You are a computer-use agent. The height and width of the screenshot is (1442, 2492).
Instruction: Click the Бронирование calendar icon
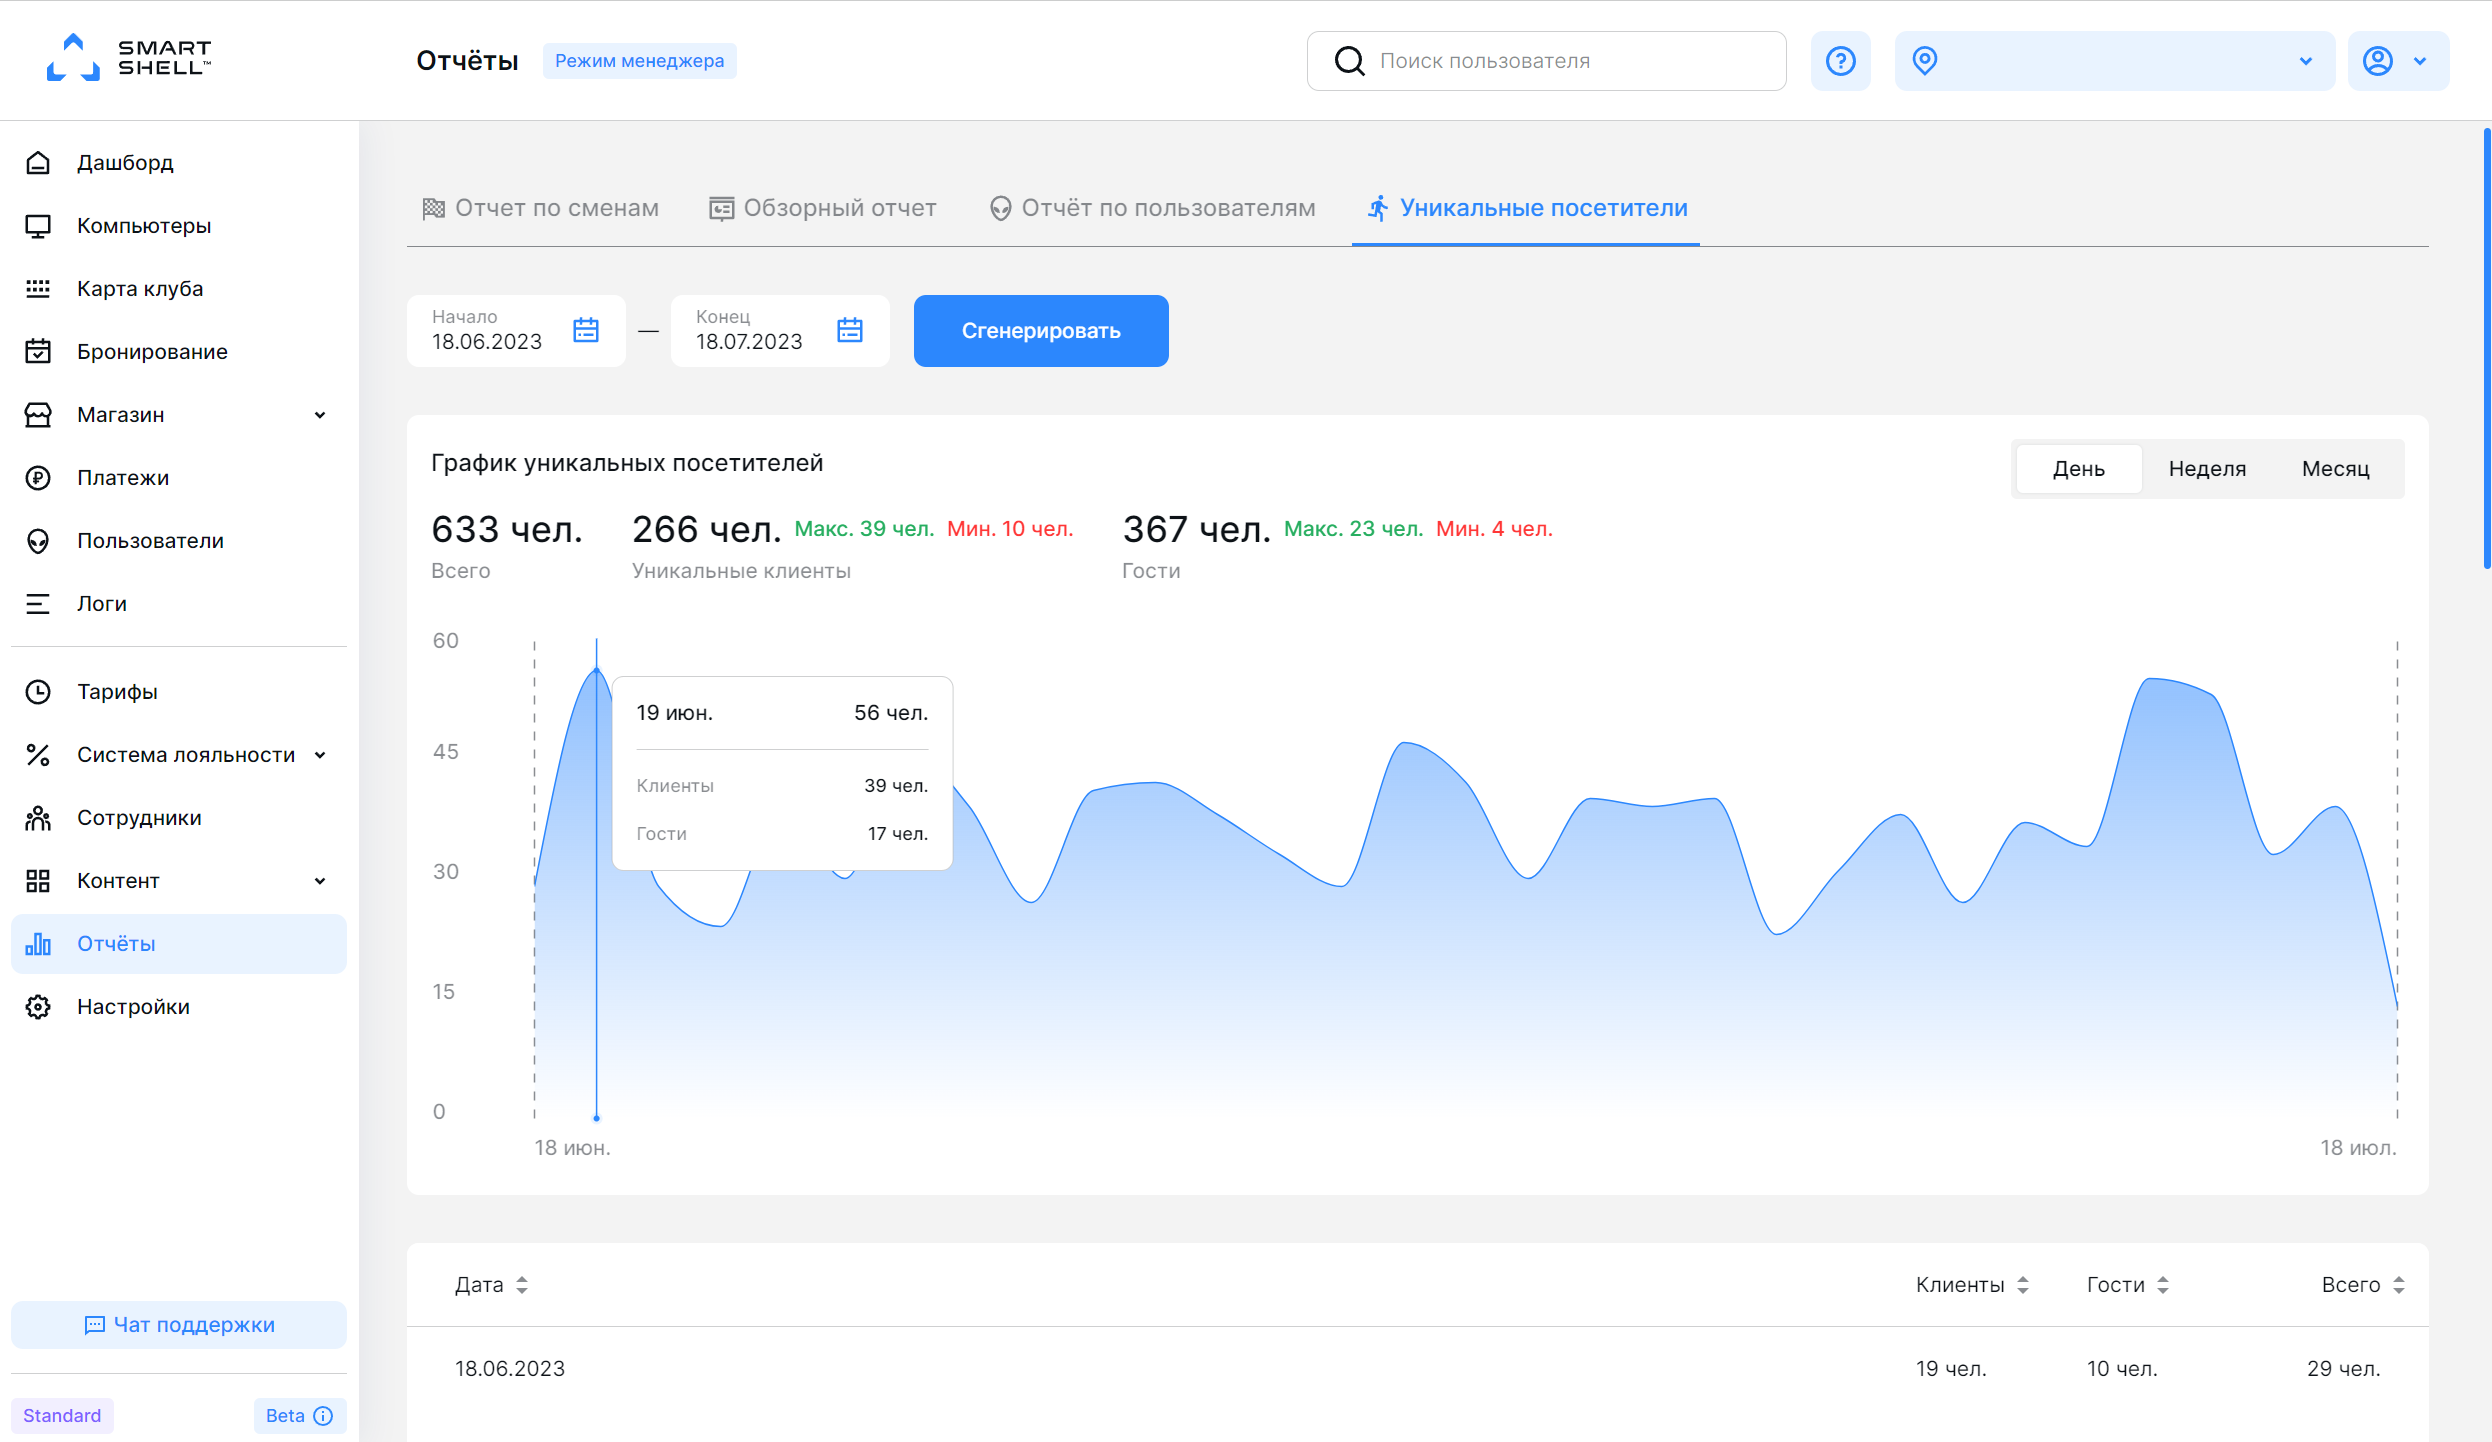click(38, 352)
